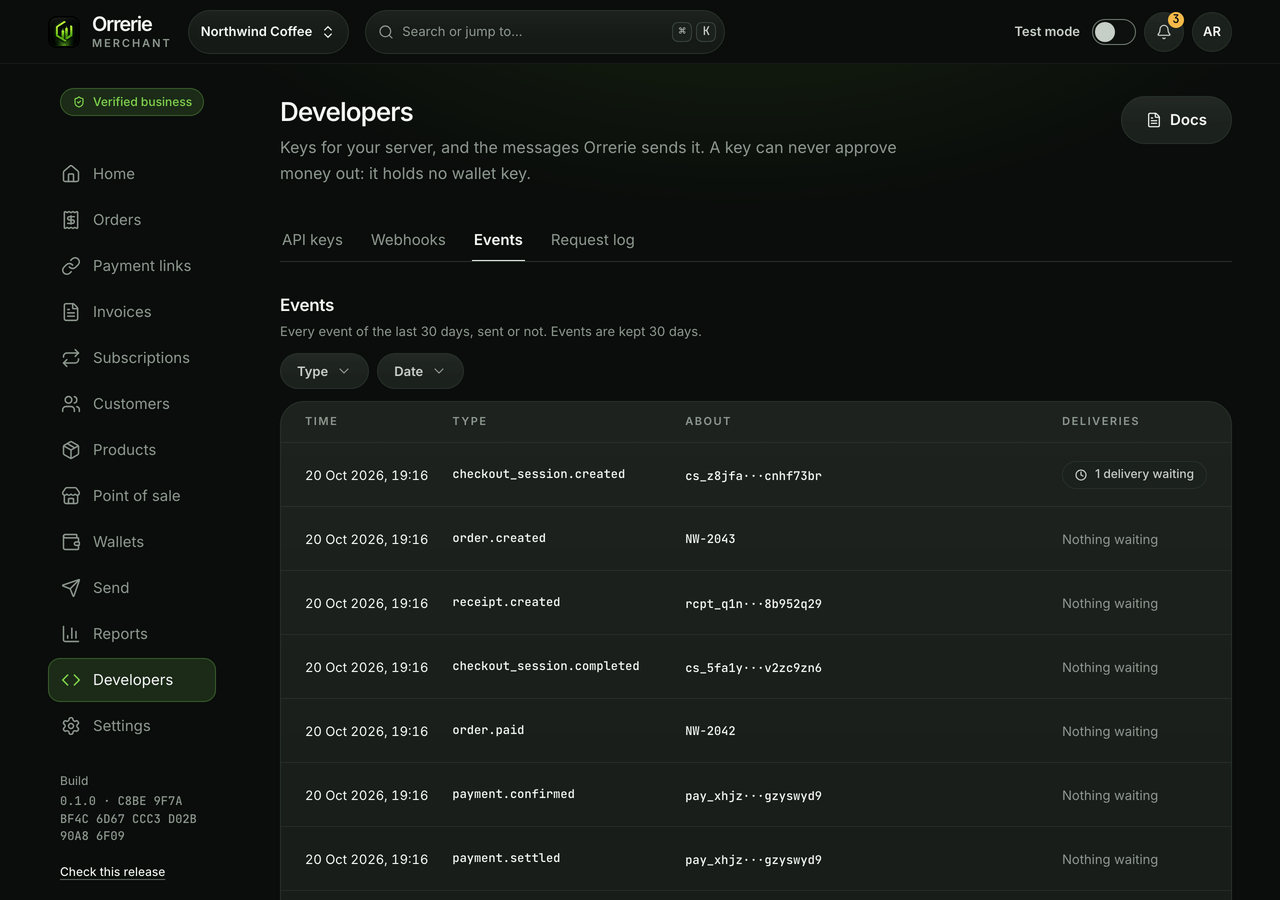Click the Settings gear icon
The height and width of the screenshot is (900, 1280).
click(x=71, y=726)
